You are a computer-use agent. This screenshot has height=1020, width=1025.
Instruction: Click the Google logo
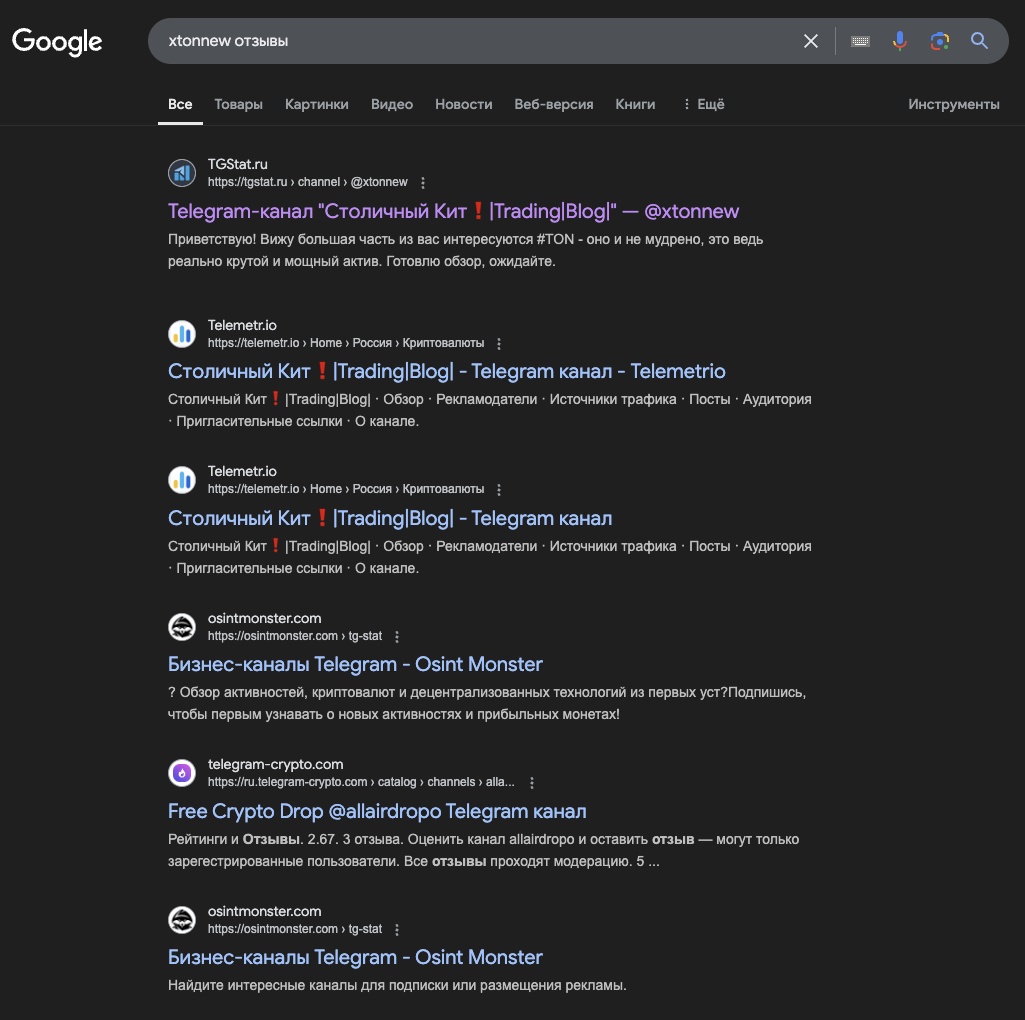coord(57,42)
